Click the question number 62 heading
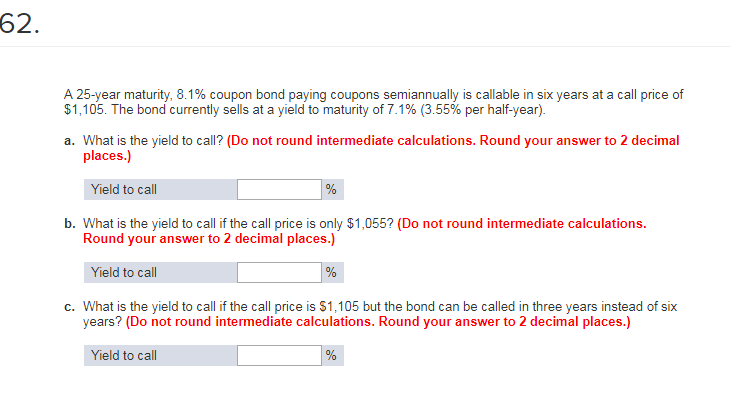The width and height of the screenshot is (730, 403). click(20, 23)
